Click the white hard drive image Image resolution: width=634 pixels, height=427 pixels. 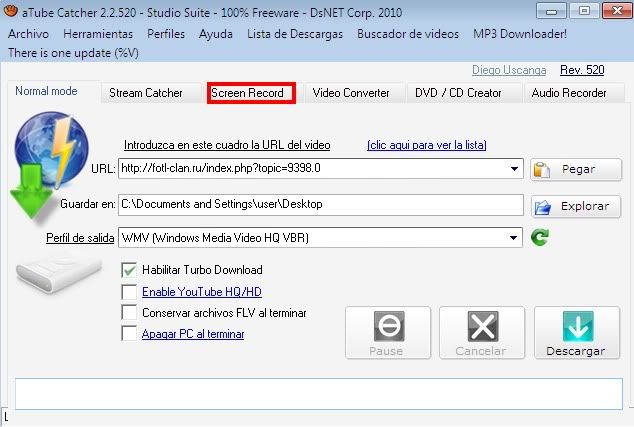[x=59, y=273]
